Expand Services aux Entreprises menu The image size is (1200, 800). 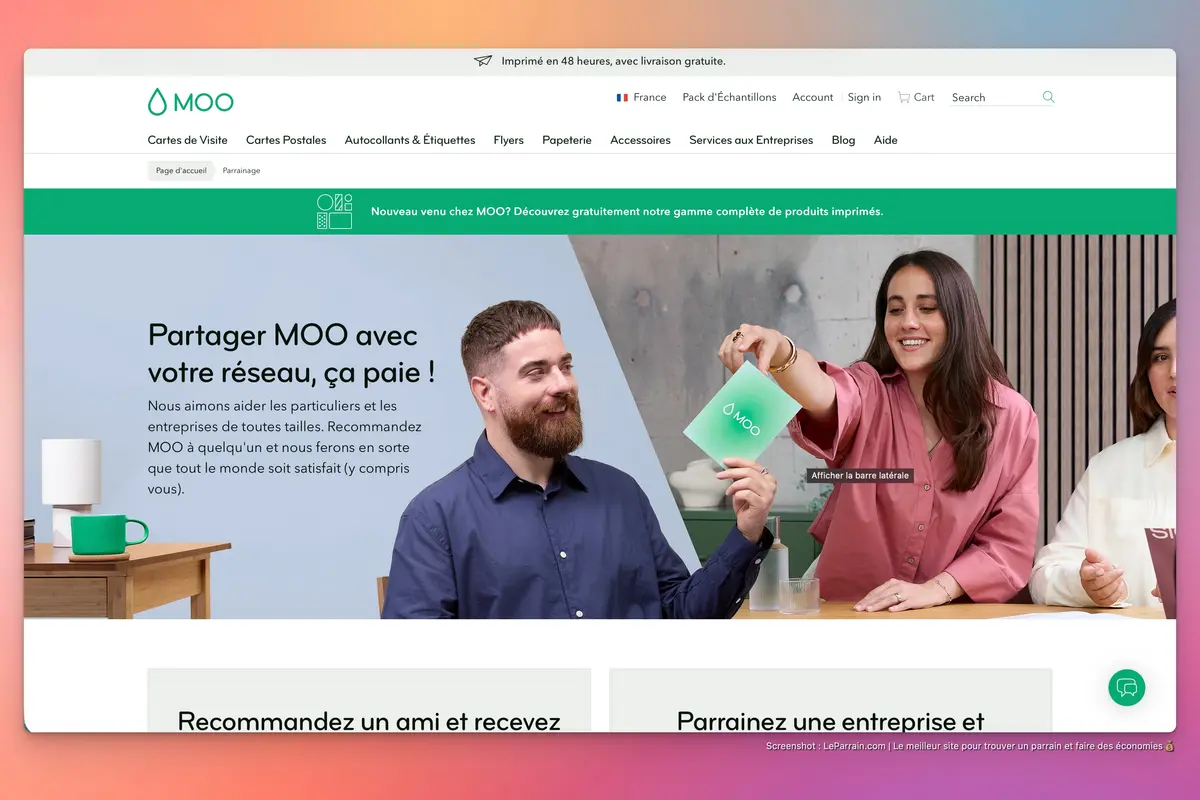[x=751, y=140]
